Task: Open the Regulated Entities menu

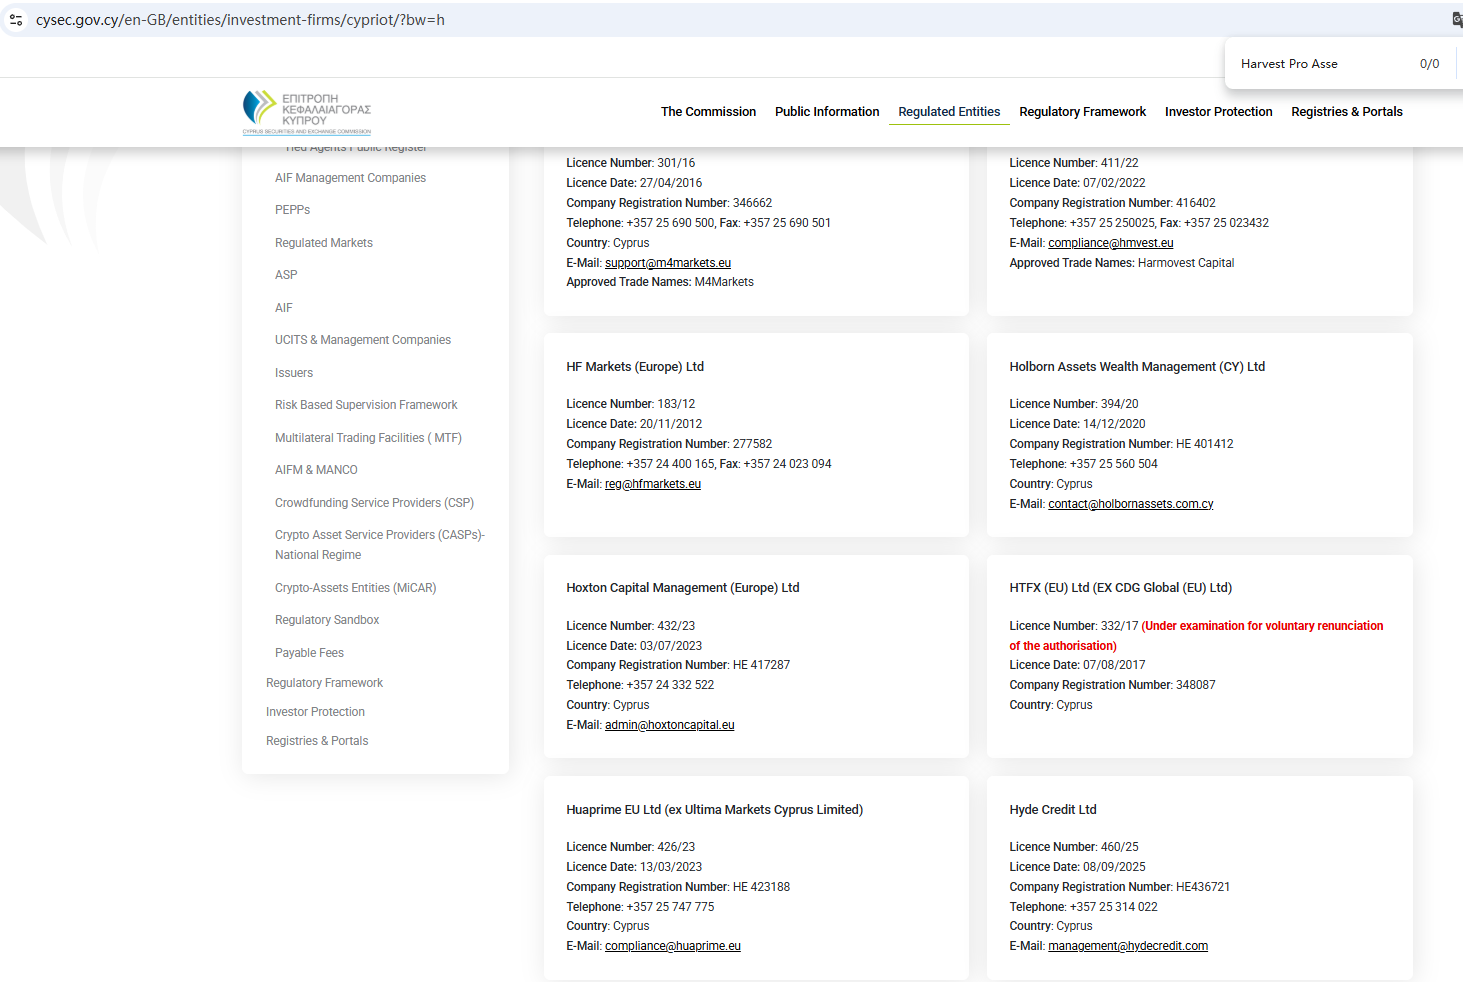Action: 949,112
